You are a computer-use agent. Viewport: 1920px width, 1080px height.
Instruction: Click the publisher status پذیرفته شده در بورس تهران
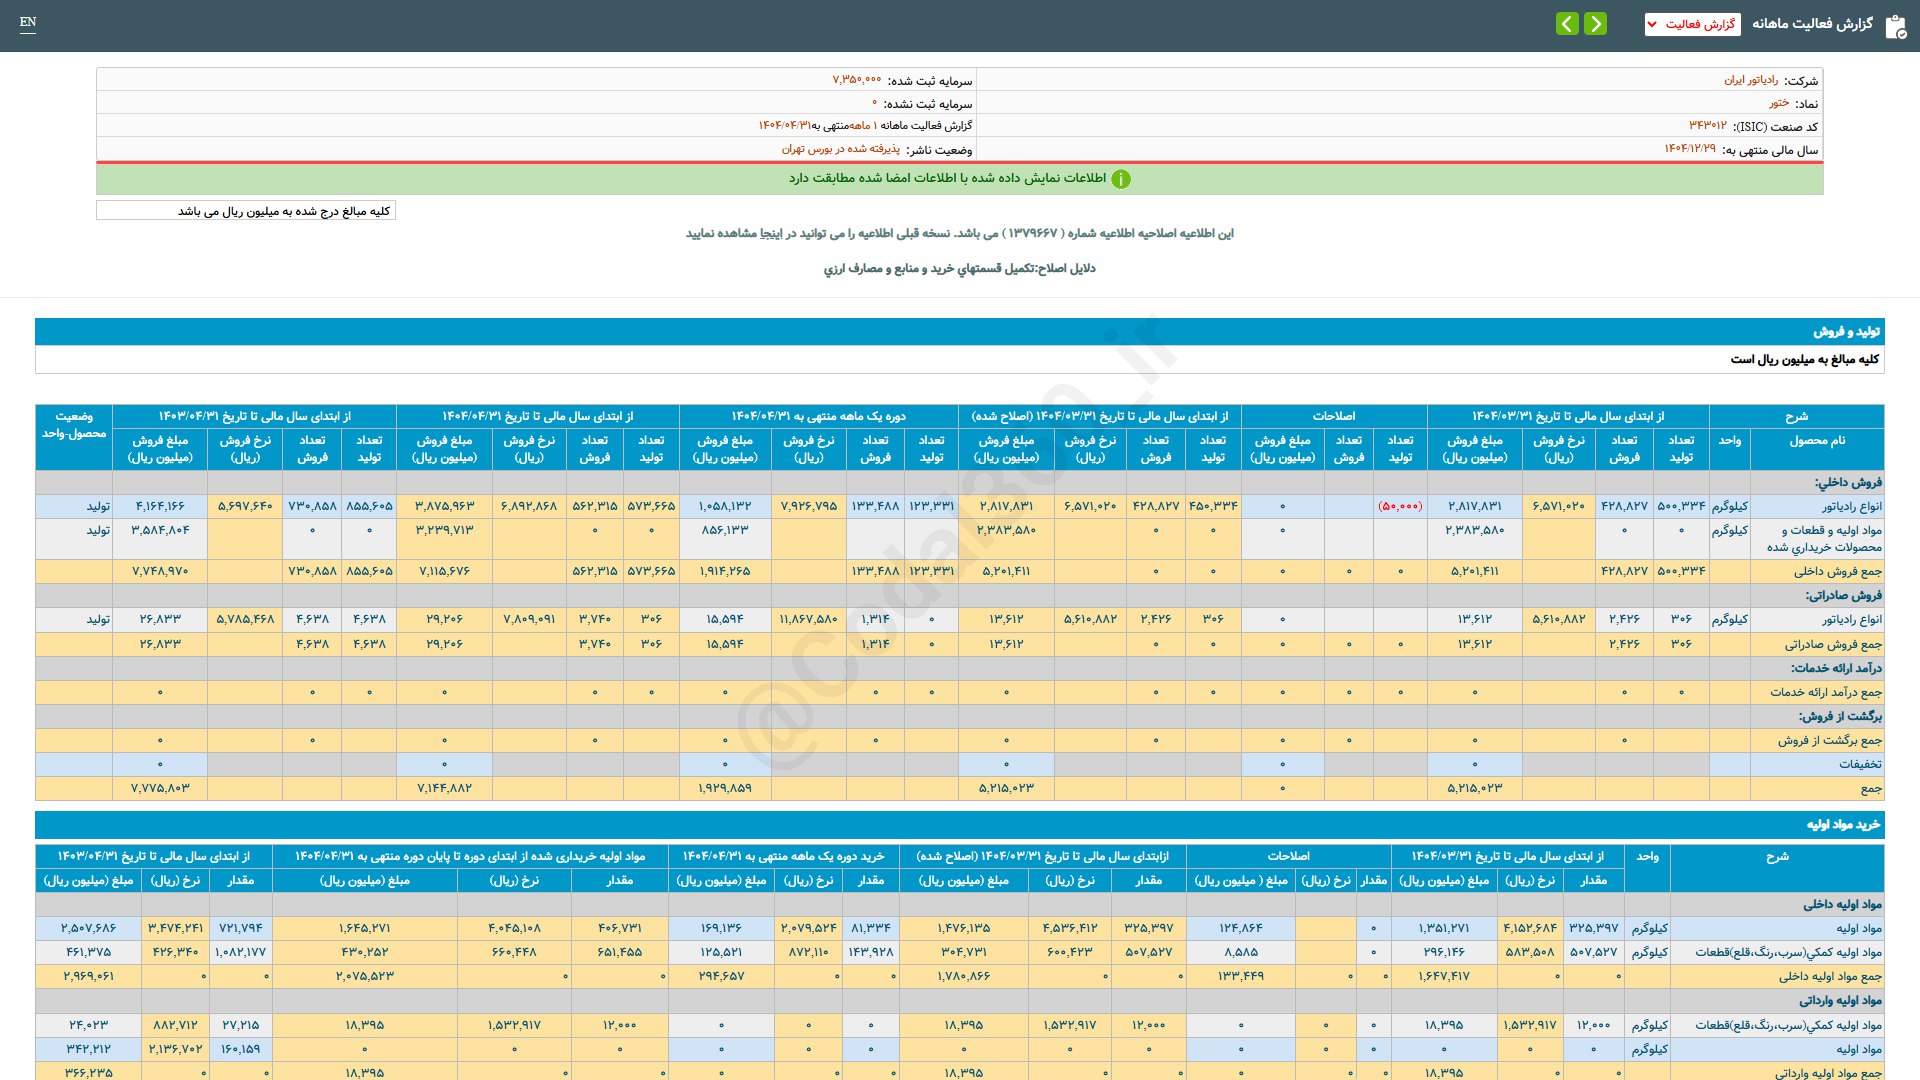pos(841,149)
